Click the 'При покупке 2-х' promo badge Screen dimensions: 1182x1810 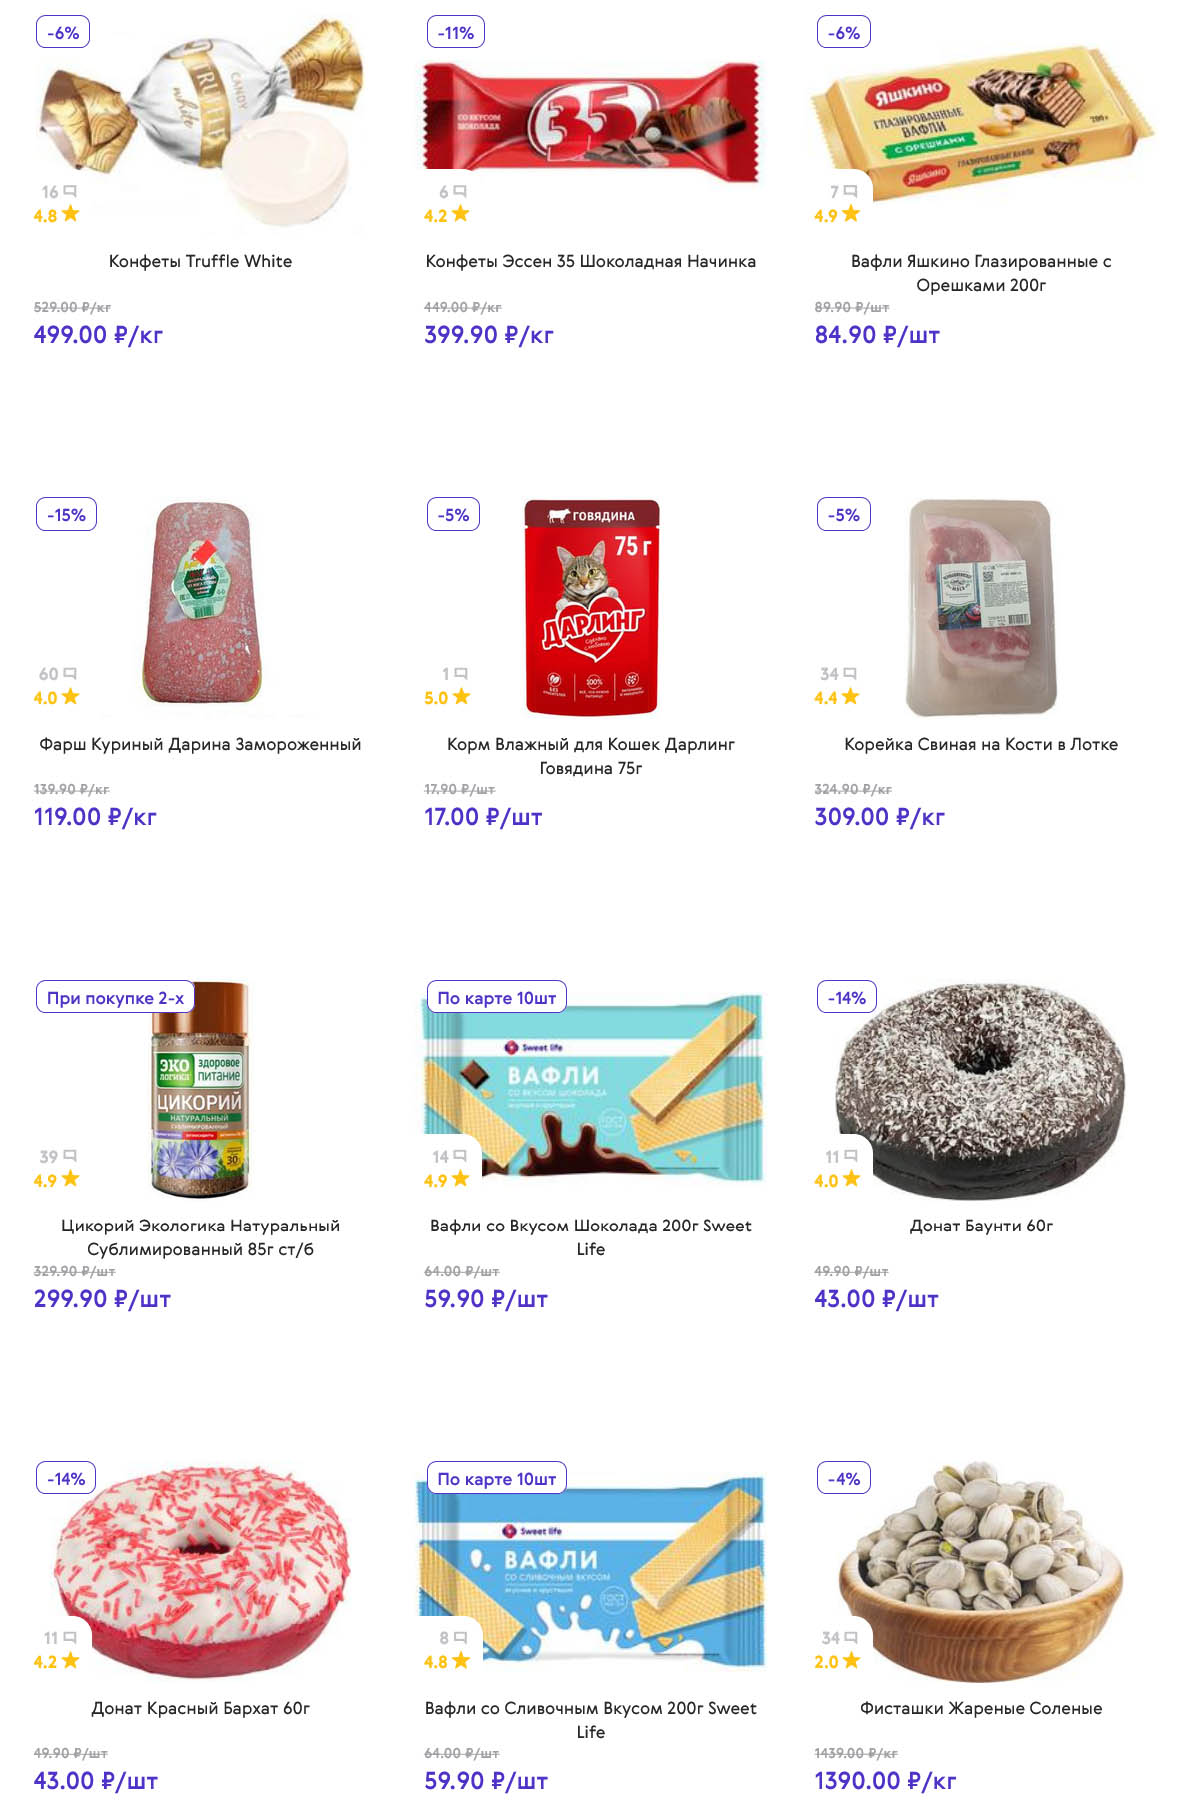point(115,998)
